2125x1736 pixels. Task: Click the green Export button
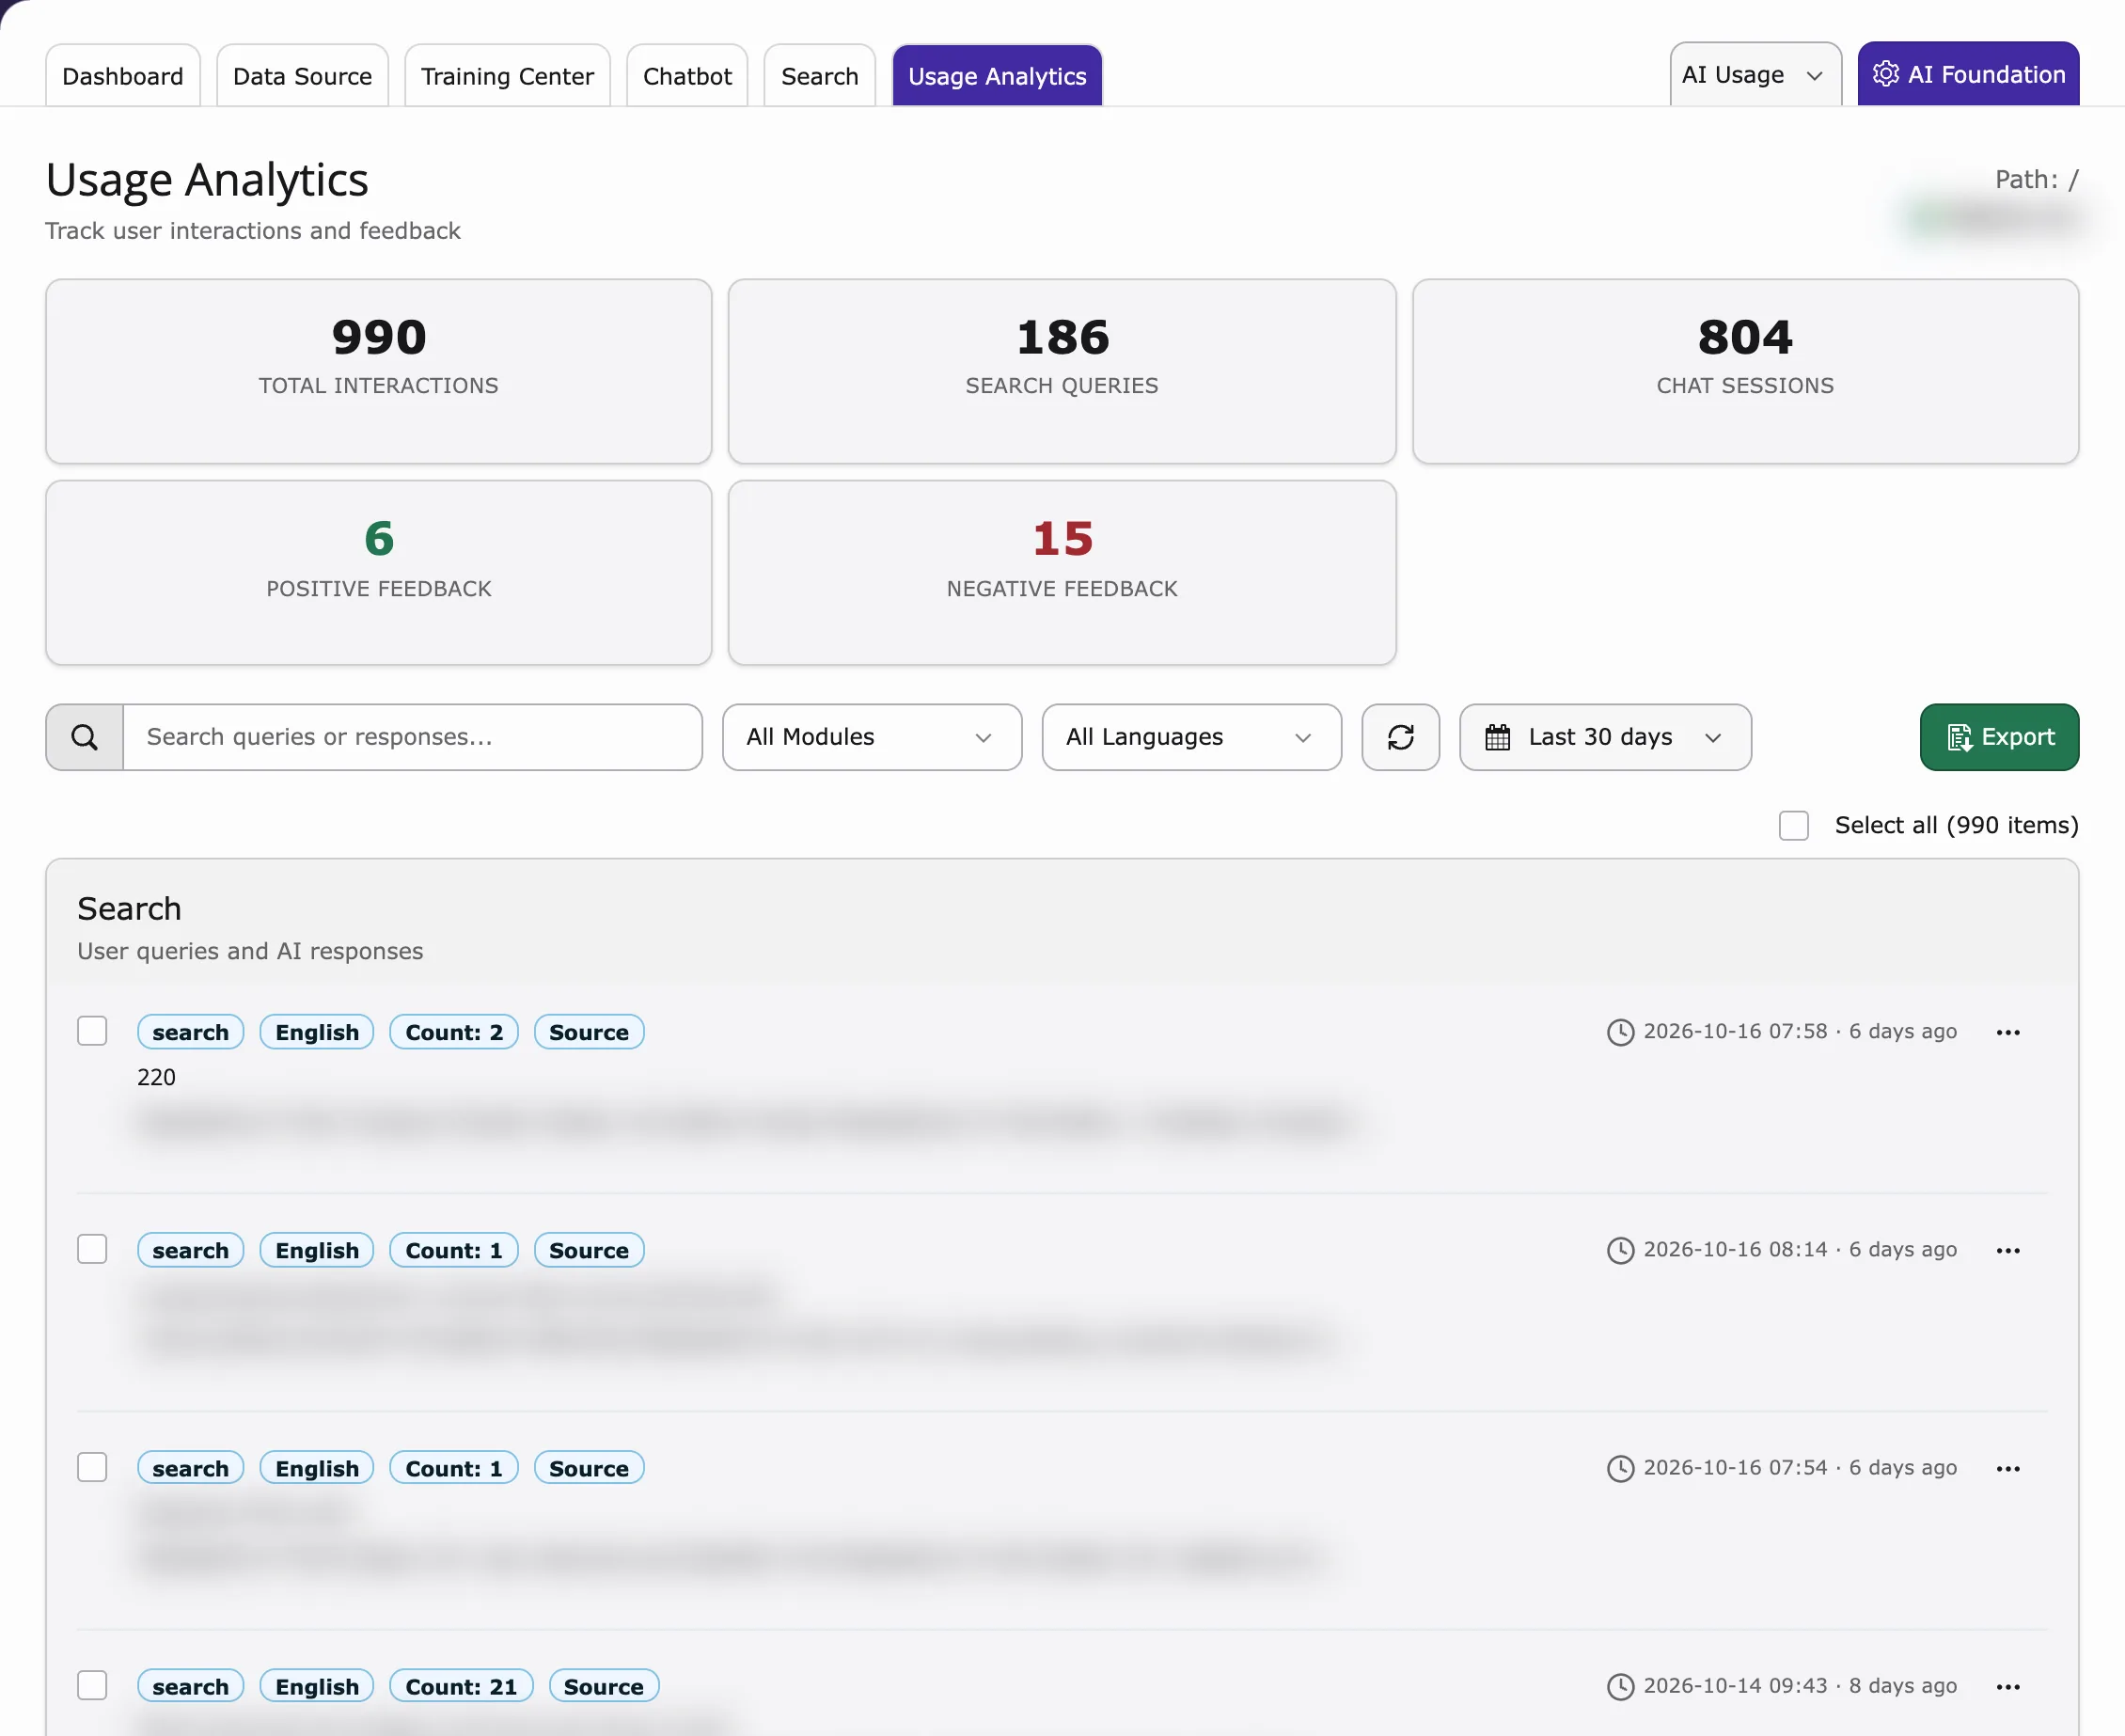(1999, 737)
